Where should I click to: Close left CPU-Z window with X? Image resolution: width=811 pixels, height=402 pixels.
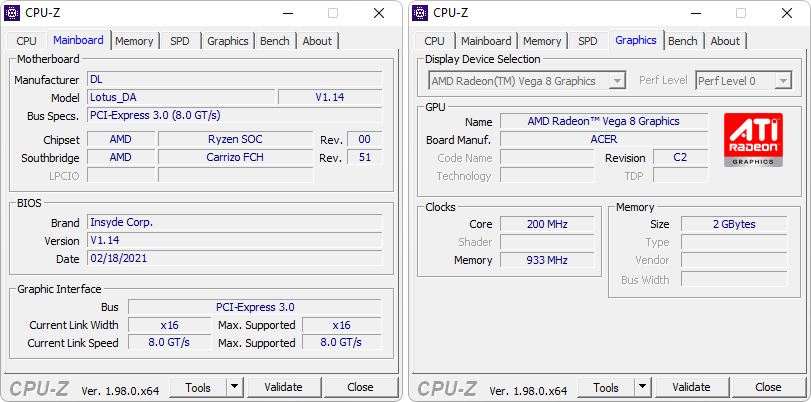coord(379,13)
